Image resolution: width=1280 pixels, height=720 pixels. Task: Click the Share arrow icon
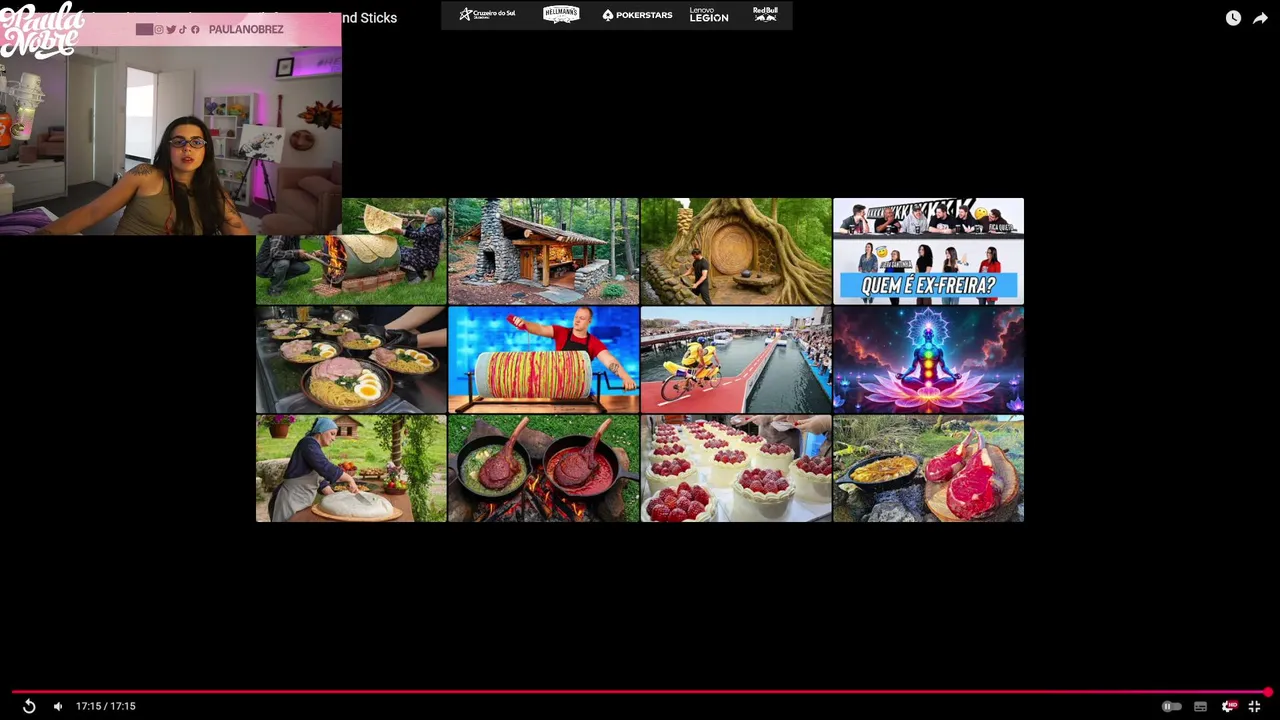[x=1260, y=18]
